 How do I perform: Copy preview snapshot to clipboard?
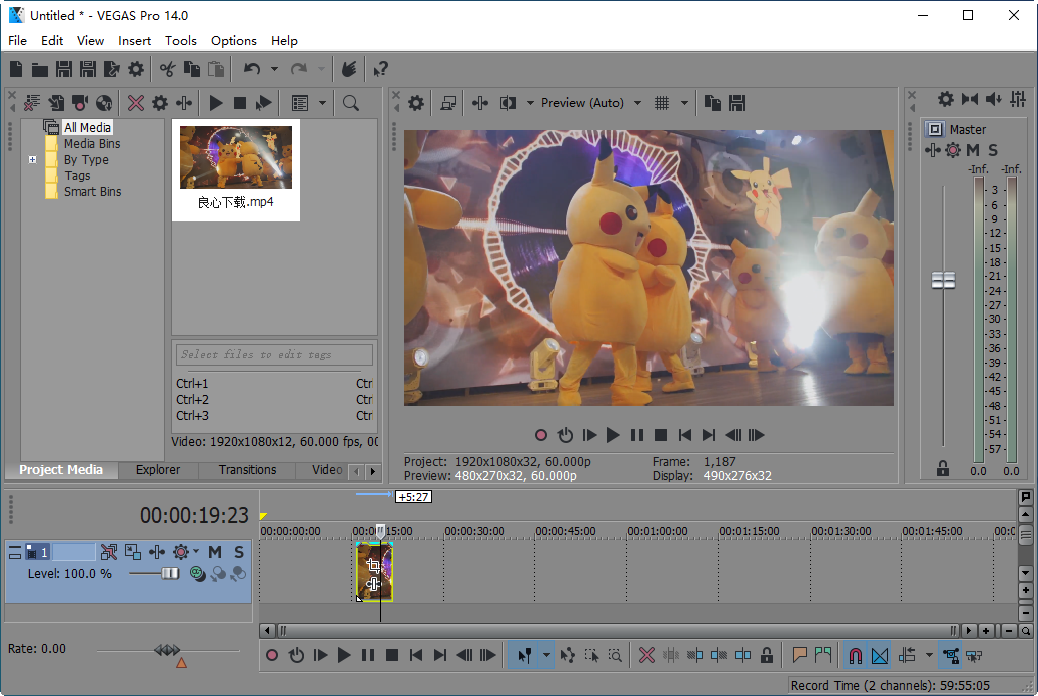point(712,103)
